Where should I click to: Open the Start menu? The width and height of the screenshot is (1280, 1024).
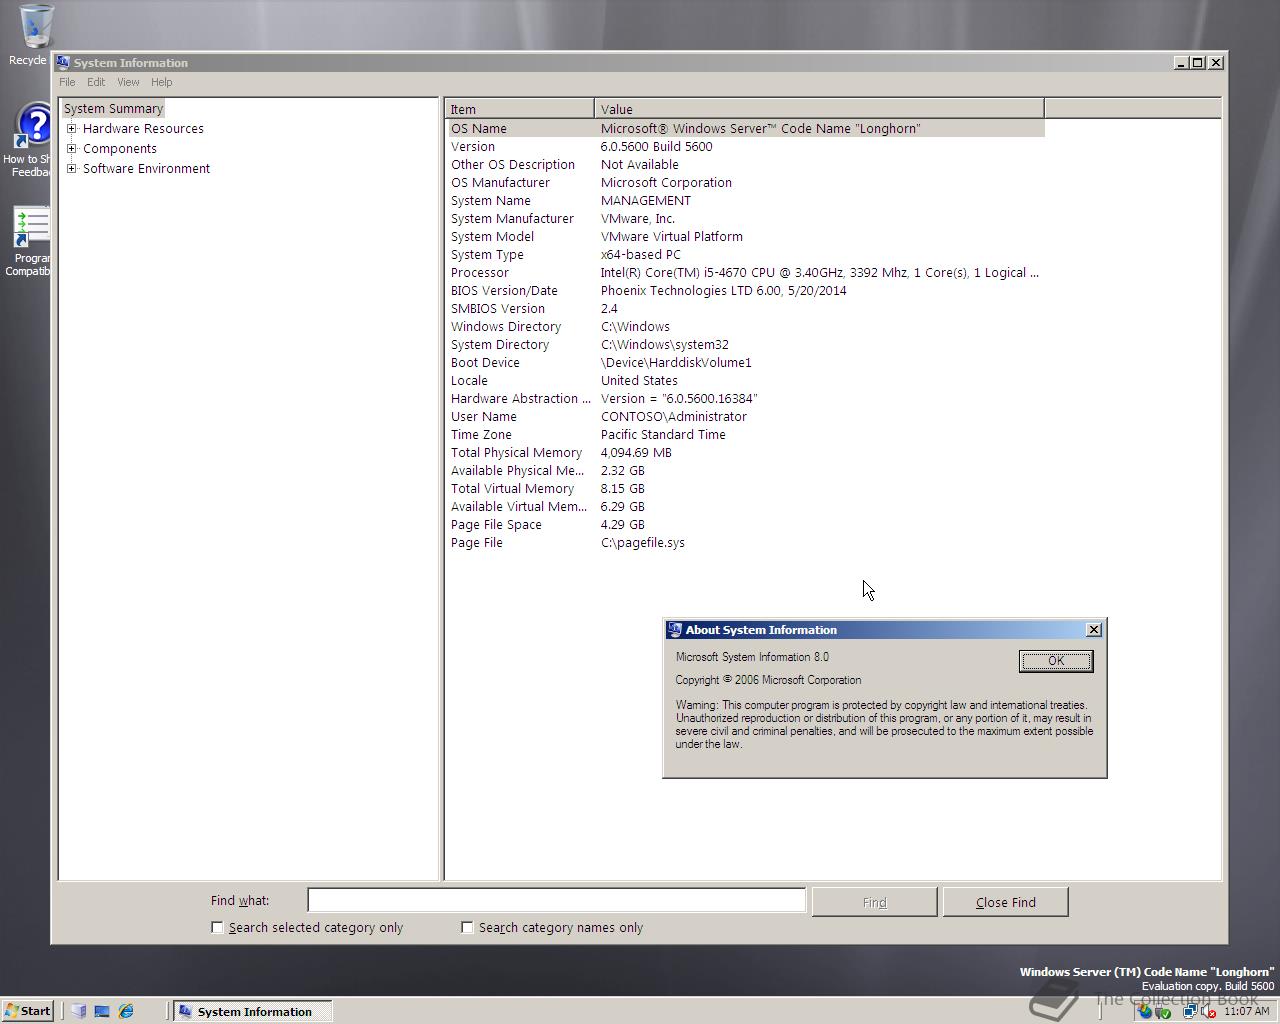click(28, 1011)
